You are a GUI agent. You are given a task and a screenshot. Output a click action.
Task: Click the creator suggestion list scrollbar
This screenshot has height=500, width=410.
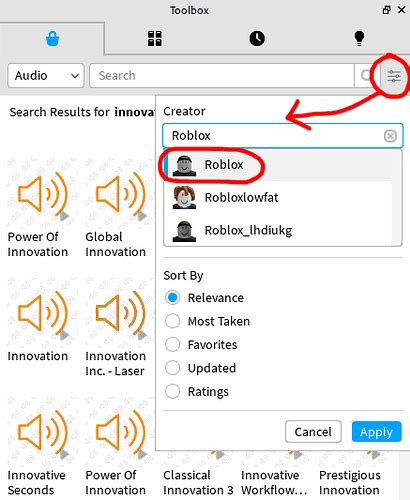(x=397, y=197)
